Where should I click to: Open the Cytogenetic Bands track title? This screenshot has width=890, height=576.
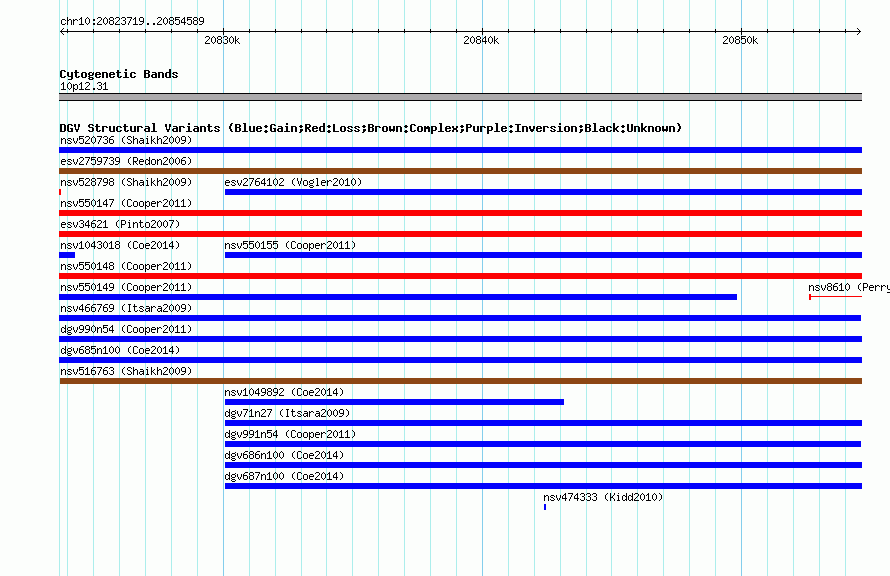click(119, 74)
